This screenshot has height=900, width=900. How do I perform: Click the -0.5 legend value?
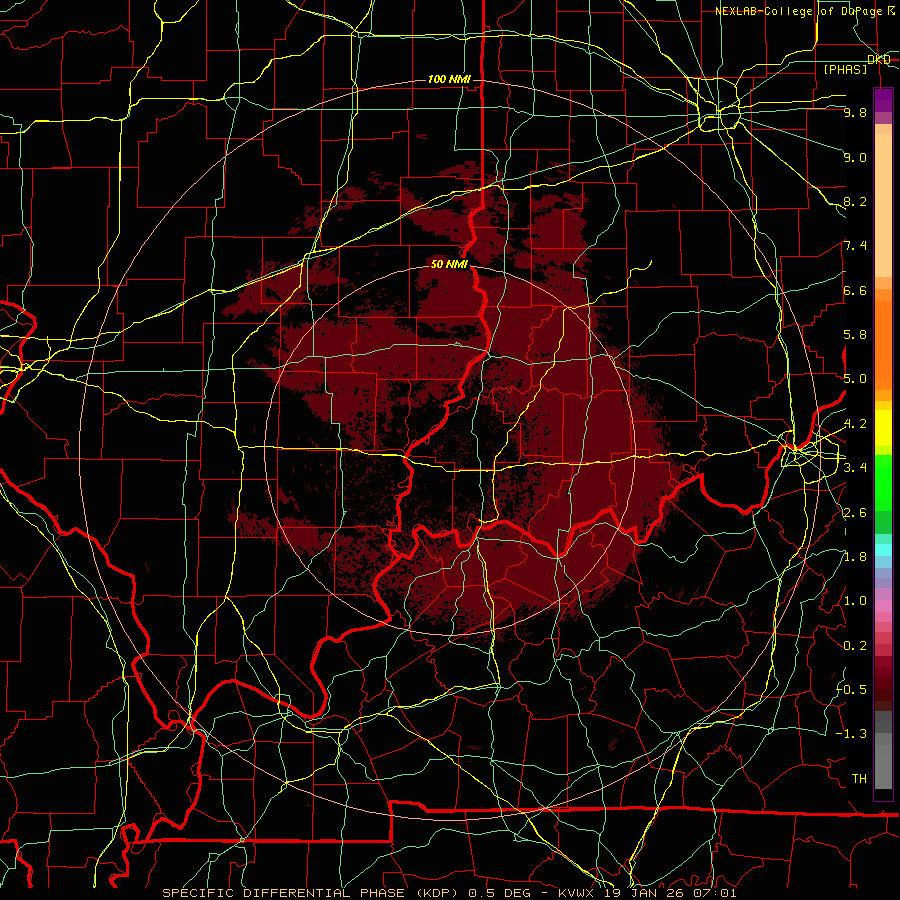point(851,689)
